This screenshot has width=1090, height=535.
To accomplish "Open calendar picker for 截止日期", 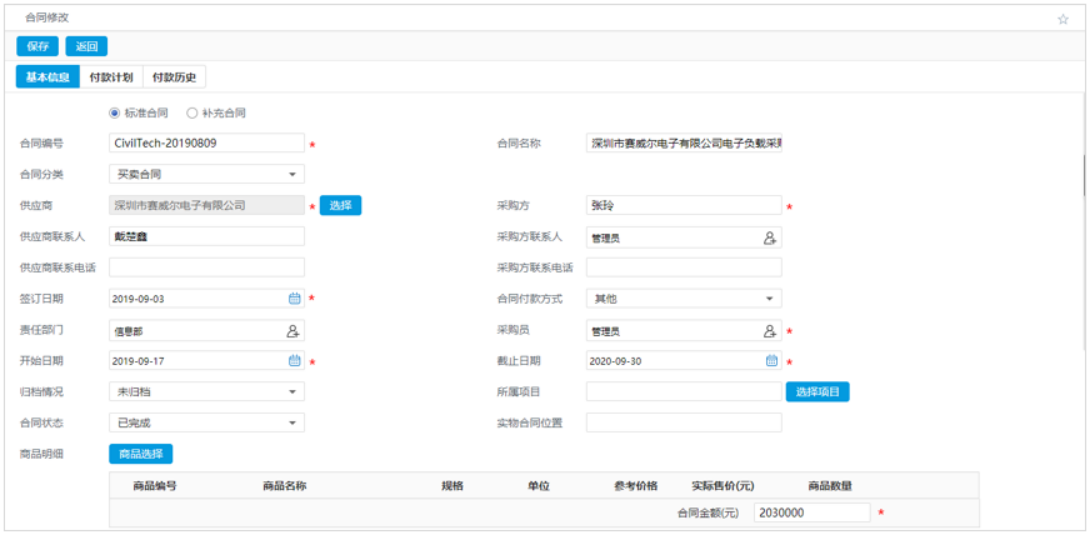I will click(771, 361).
